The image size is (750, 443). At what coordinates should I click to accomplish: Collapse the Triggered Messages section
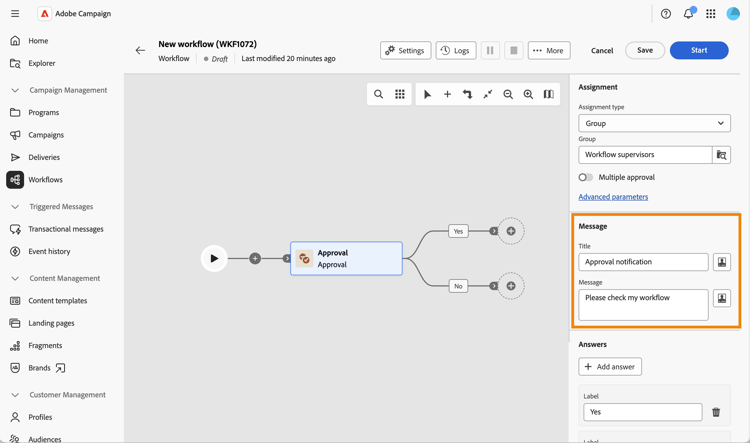tap(15, 207)
